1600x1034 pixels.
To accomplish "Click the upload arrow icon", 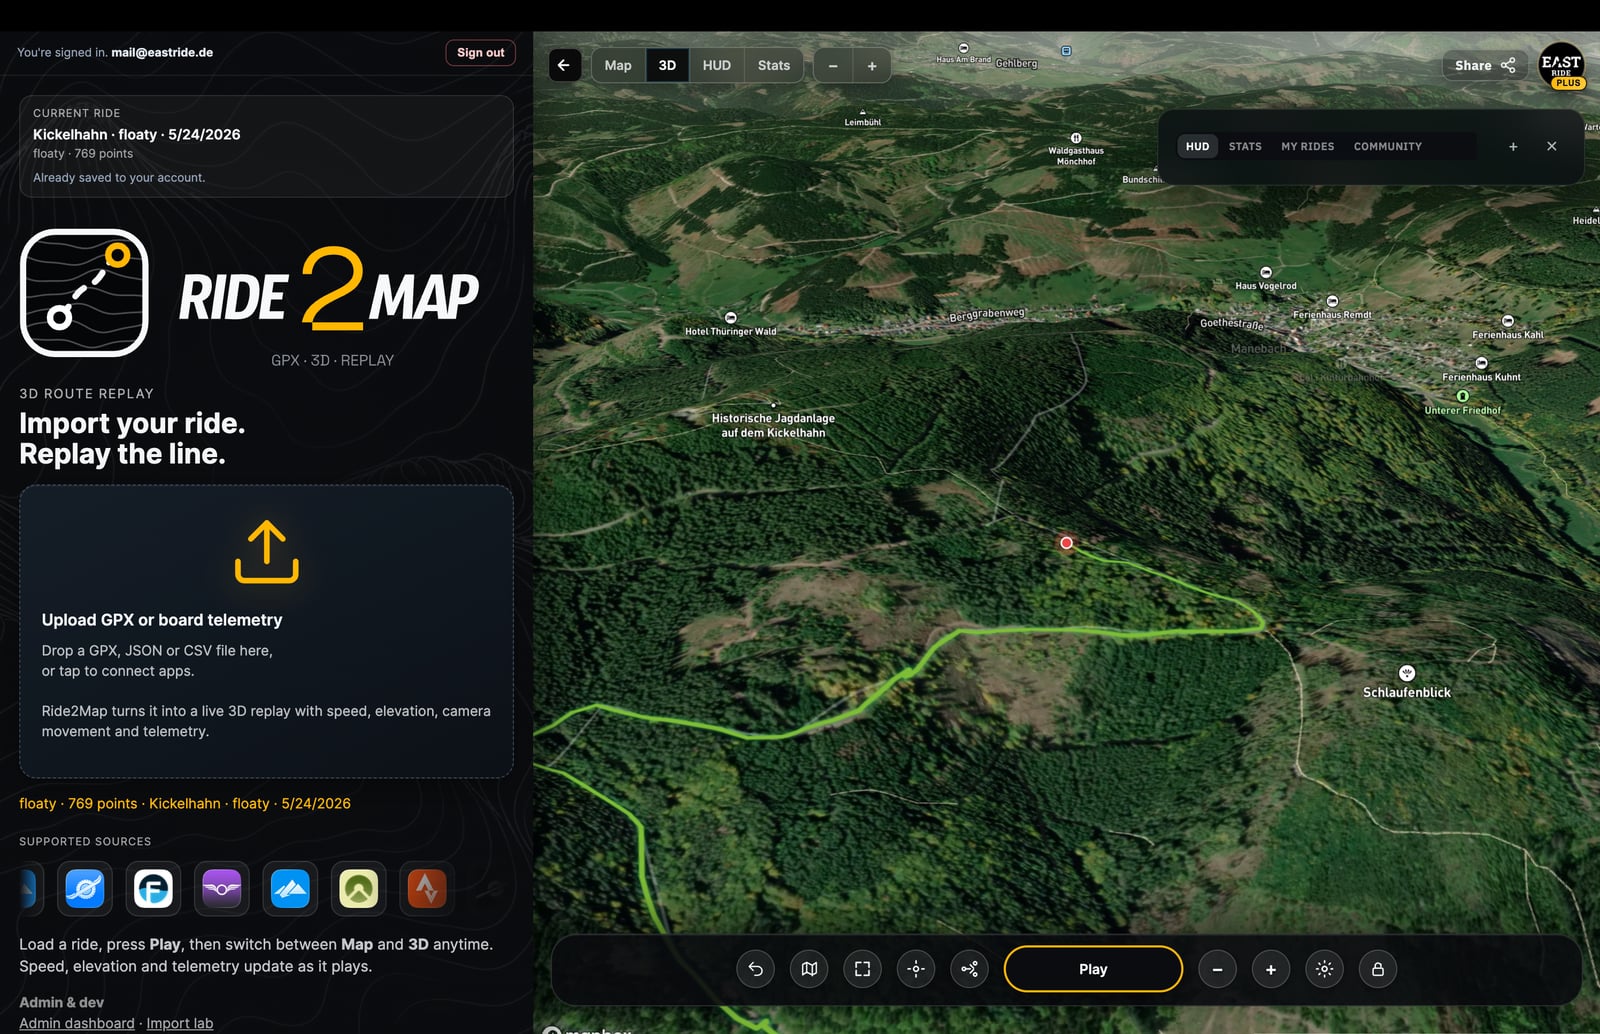I will (x=267, y=551).
